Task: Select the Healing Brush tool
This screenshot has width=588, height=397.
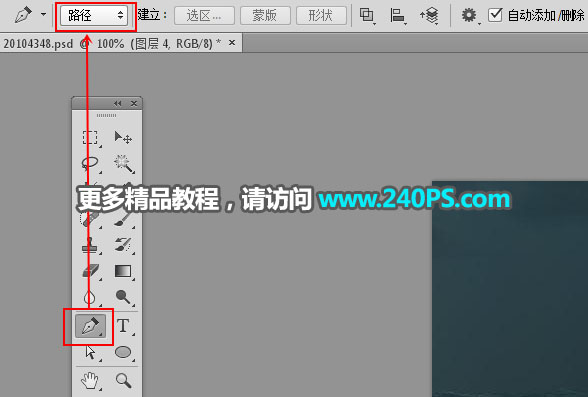Action: coord(89,219)
